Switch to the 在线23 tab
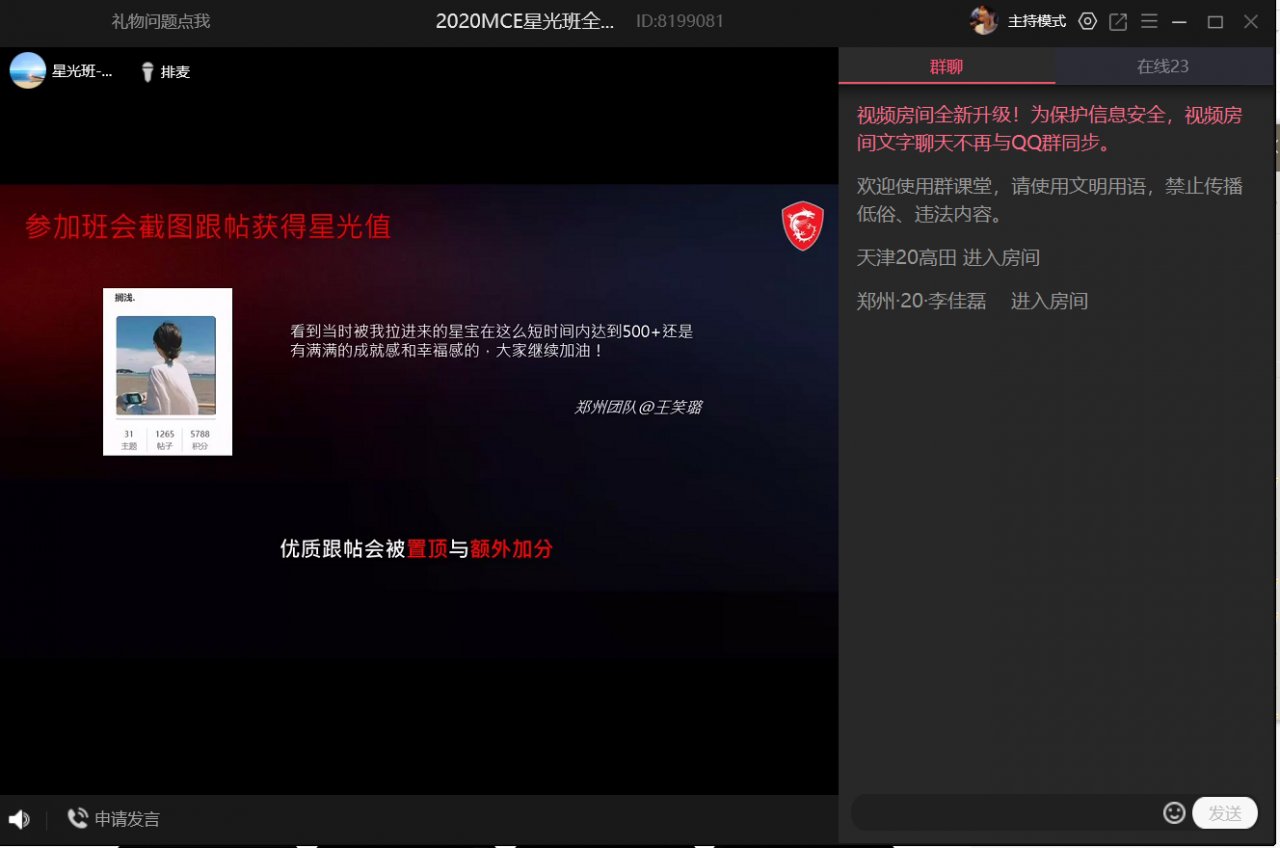1280x848 pixels. pos(1163,66)
